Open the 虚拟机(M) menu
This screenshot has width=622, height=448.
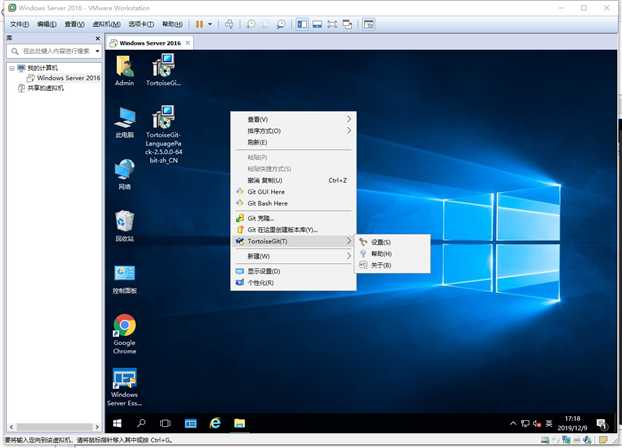coord(106,24)
